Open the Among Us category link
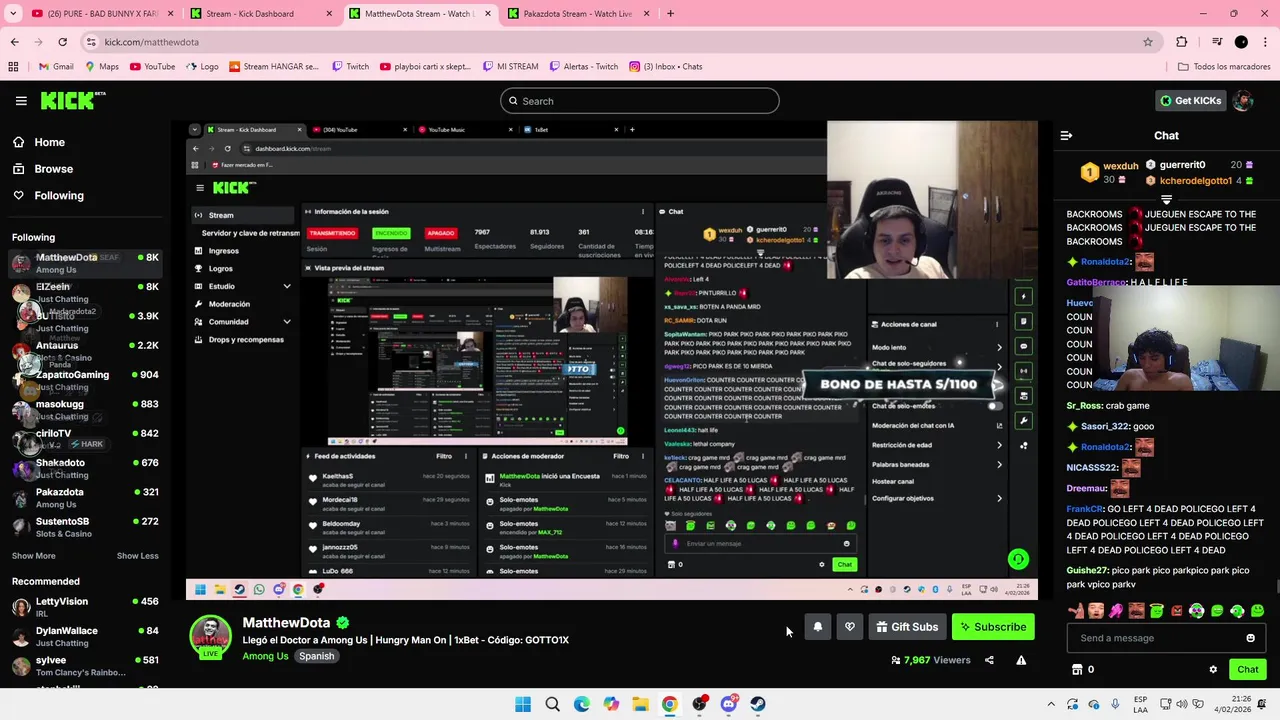 coord(265,656)
